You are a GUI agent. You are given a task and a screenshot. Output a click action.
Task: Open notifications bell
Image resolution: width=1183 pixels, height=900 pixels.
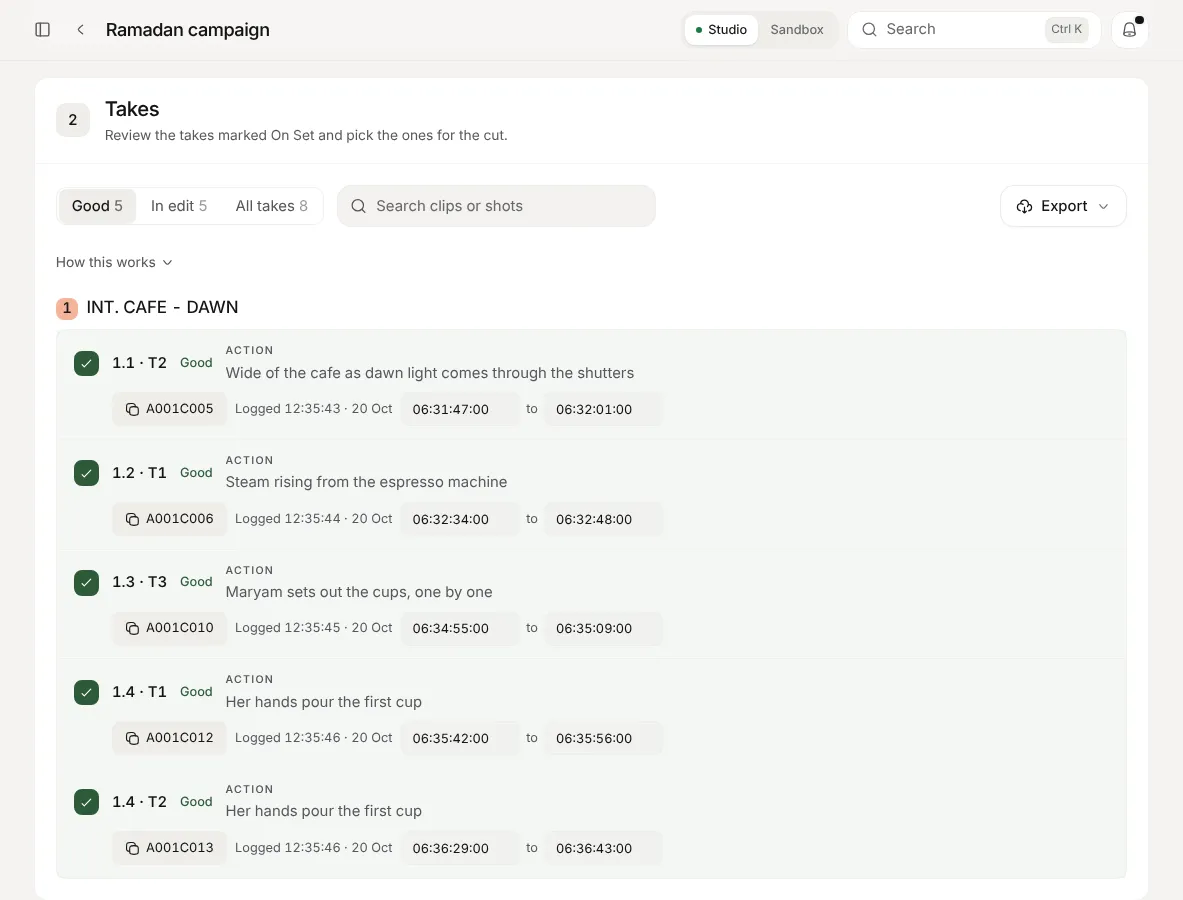click(x=1129, y=29)
